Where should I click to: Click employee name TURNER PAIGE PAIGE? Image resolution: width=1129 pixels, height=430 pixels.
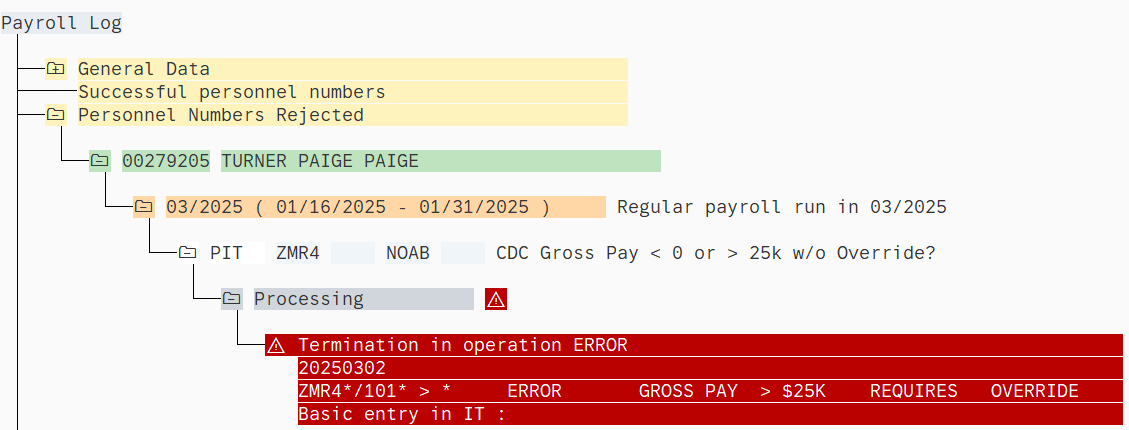[319, 161]
